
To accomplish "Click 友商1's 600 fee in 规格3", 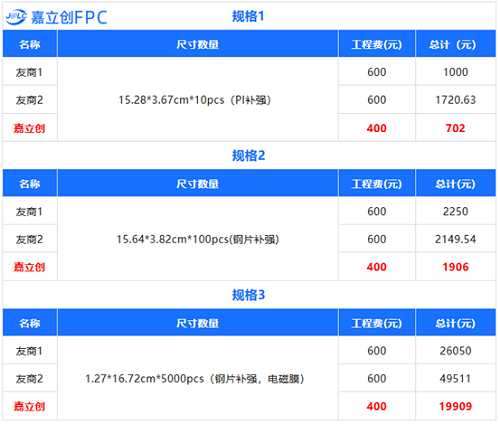I will pos(377,351).
